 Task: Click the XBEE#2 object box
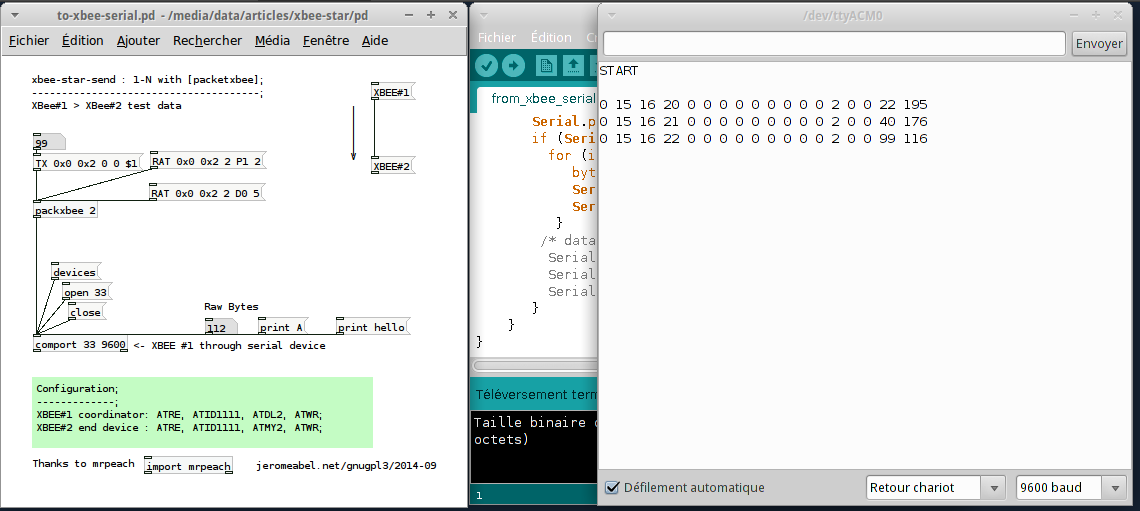coord(393,166)
